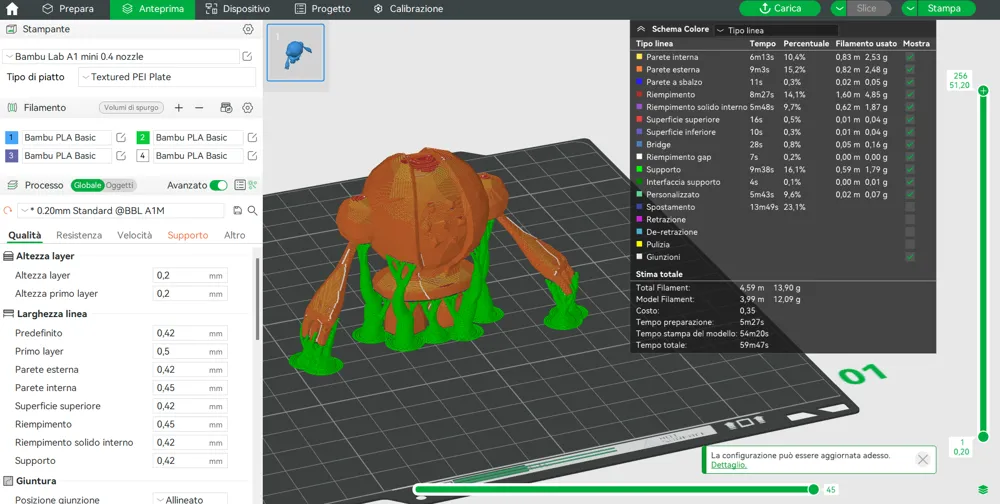Click the layers icon at bottom right

click(983, 490)
